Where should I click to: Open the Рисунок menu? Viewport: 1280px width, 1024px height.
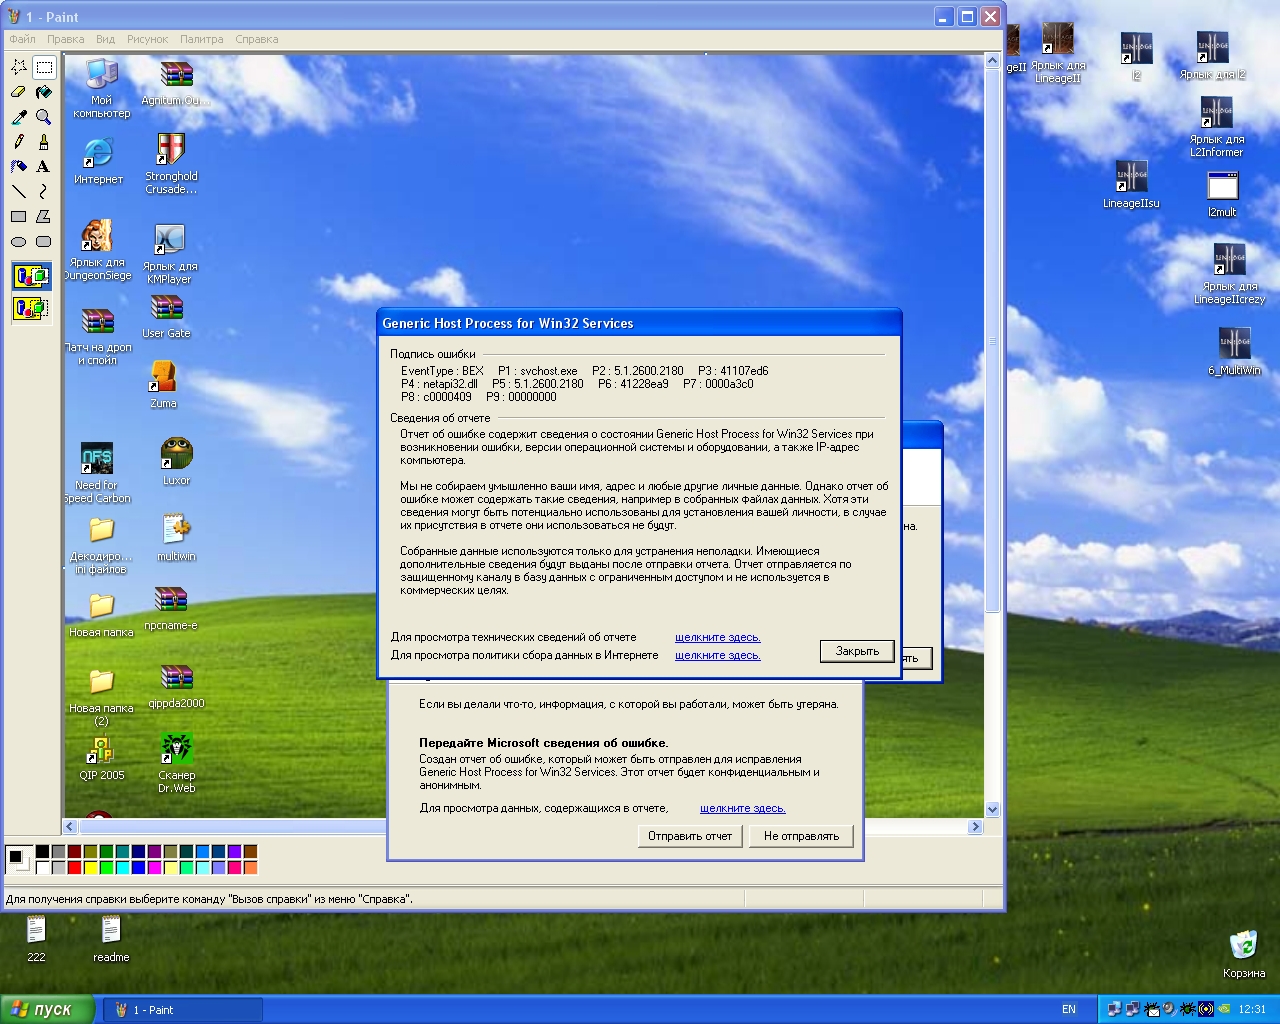(x=148, y=39)
